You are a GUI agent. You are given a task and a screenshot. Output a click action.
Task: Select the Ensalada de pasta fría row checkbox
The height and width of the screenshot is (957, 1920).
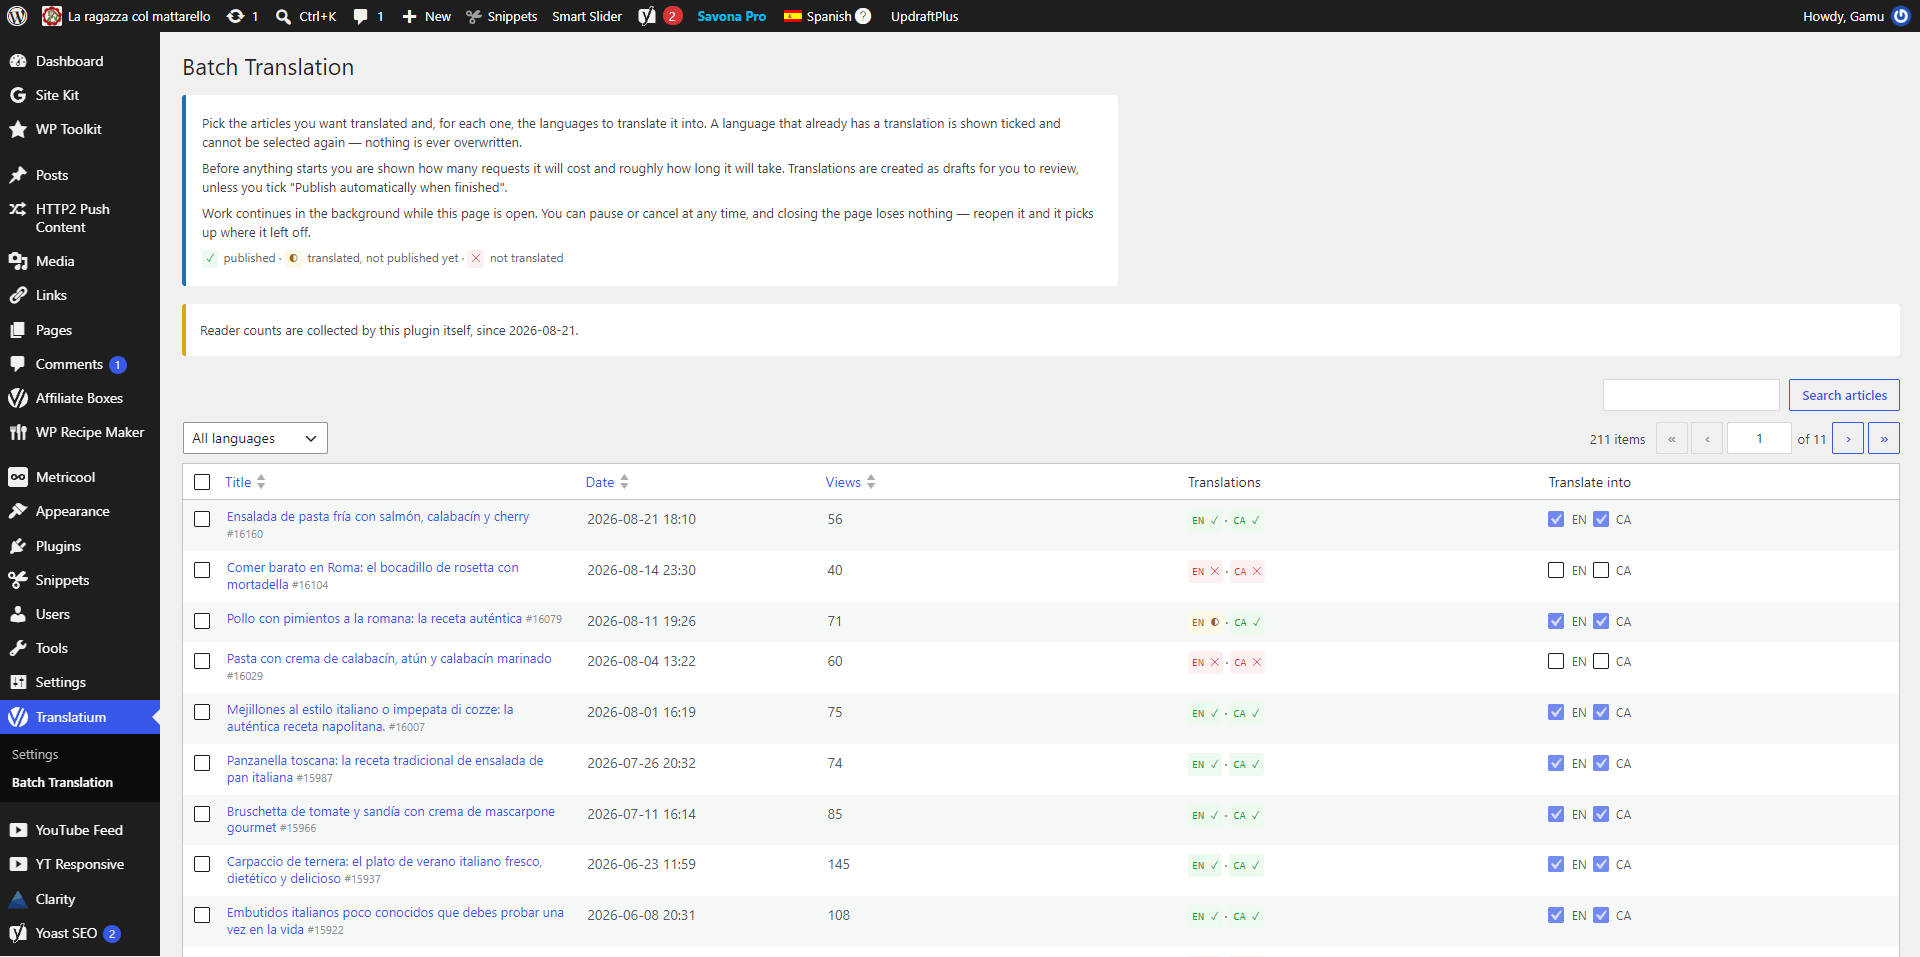[202, 519]
